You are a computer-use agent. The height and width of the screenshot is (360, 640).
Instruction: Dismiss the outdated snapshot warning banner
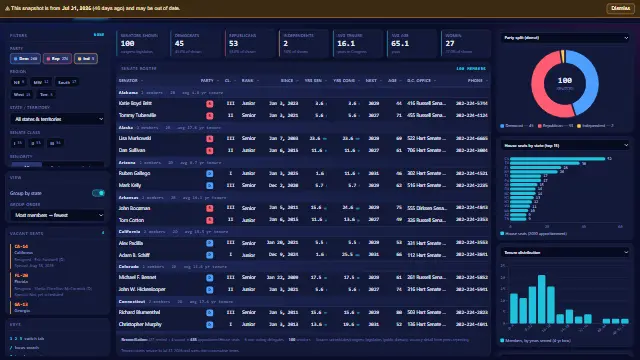coord(620,8)
